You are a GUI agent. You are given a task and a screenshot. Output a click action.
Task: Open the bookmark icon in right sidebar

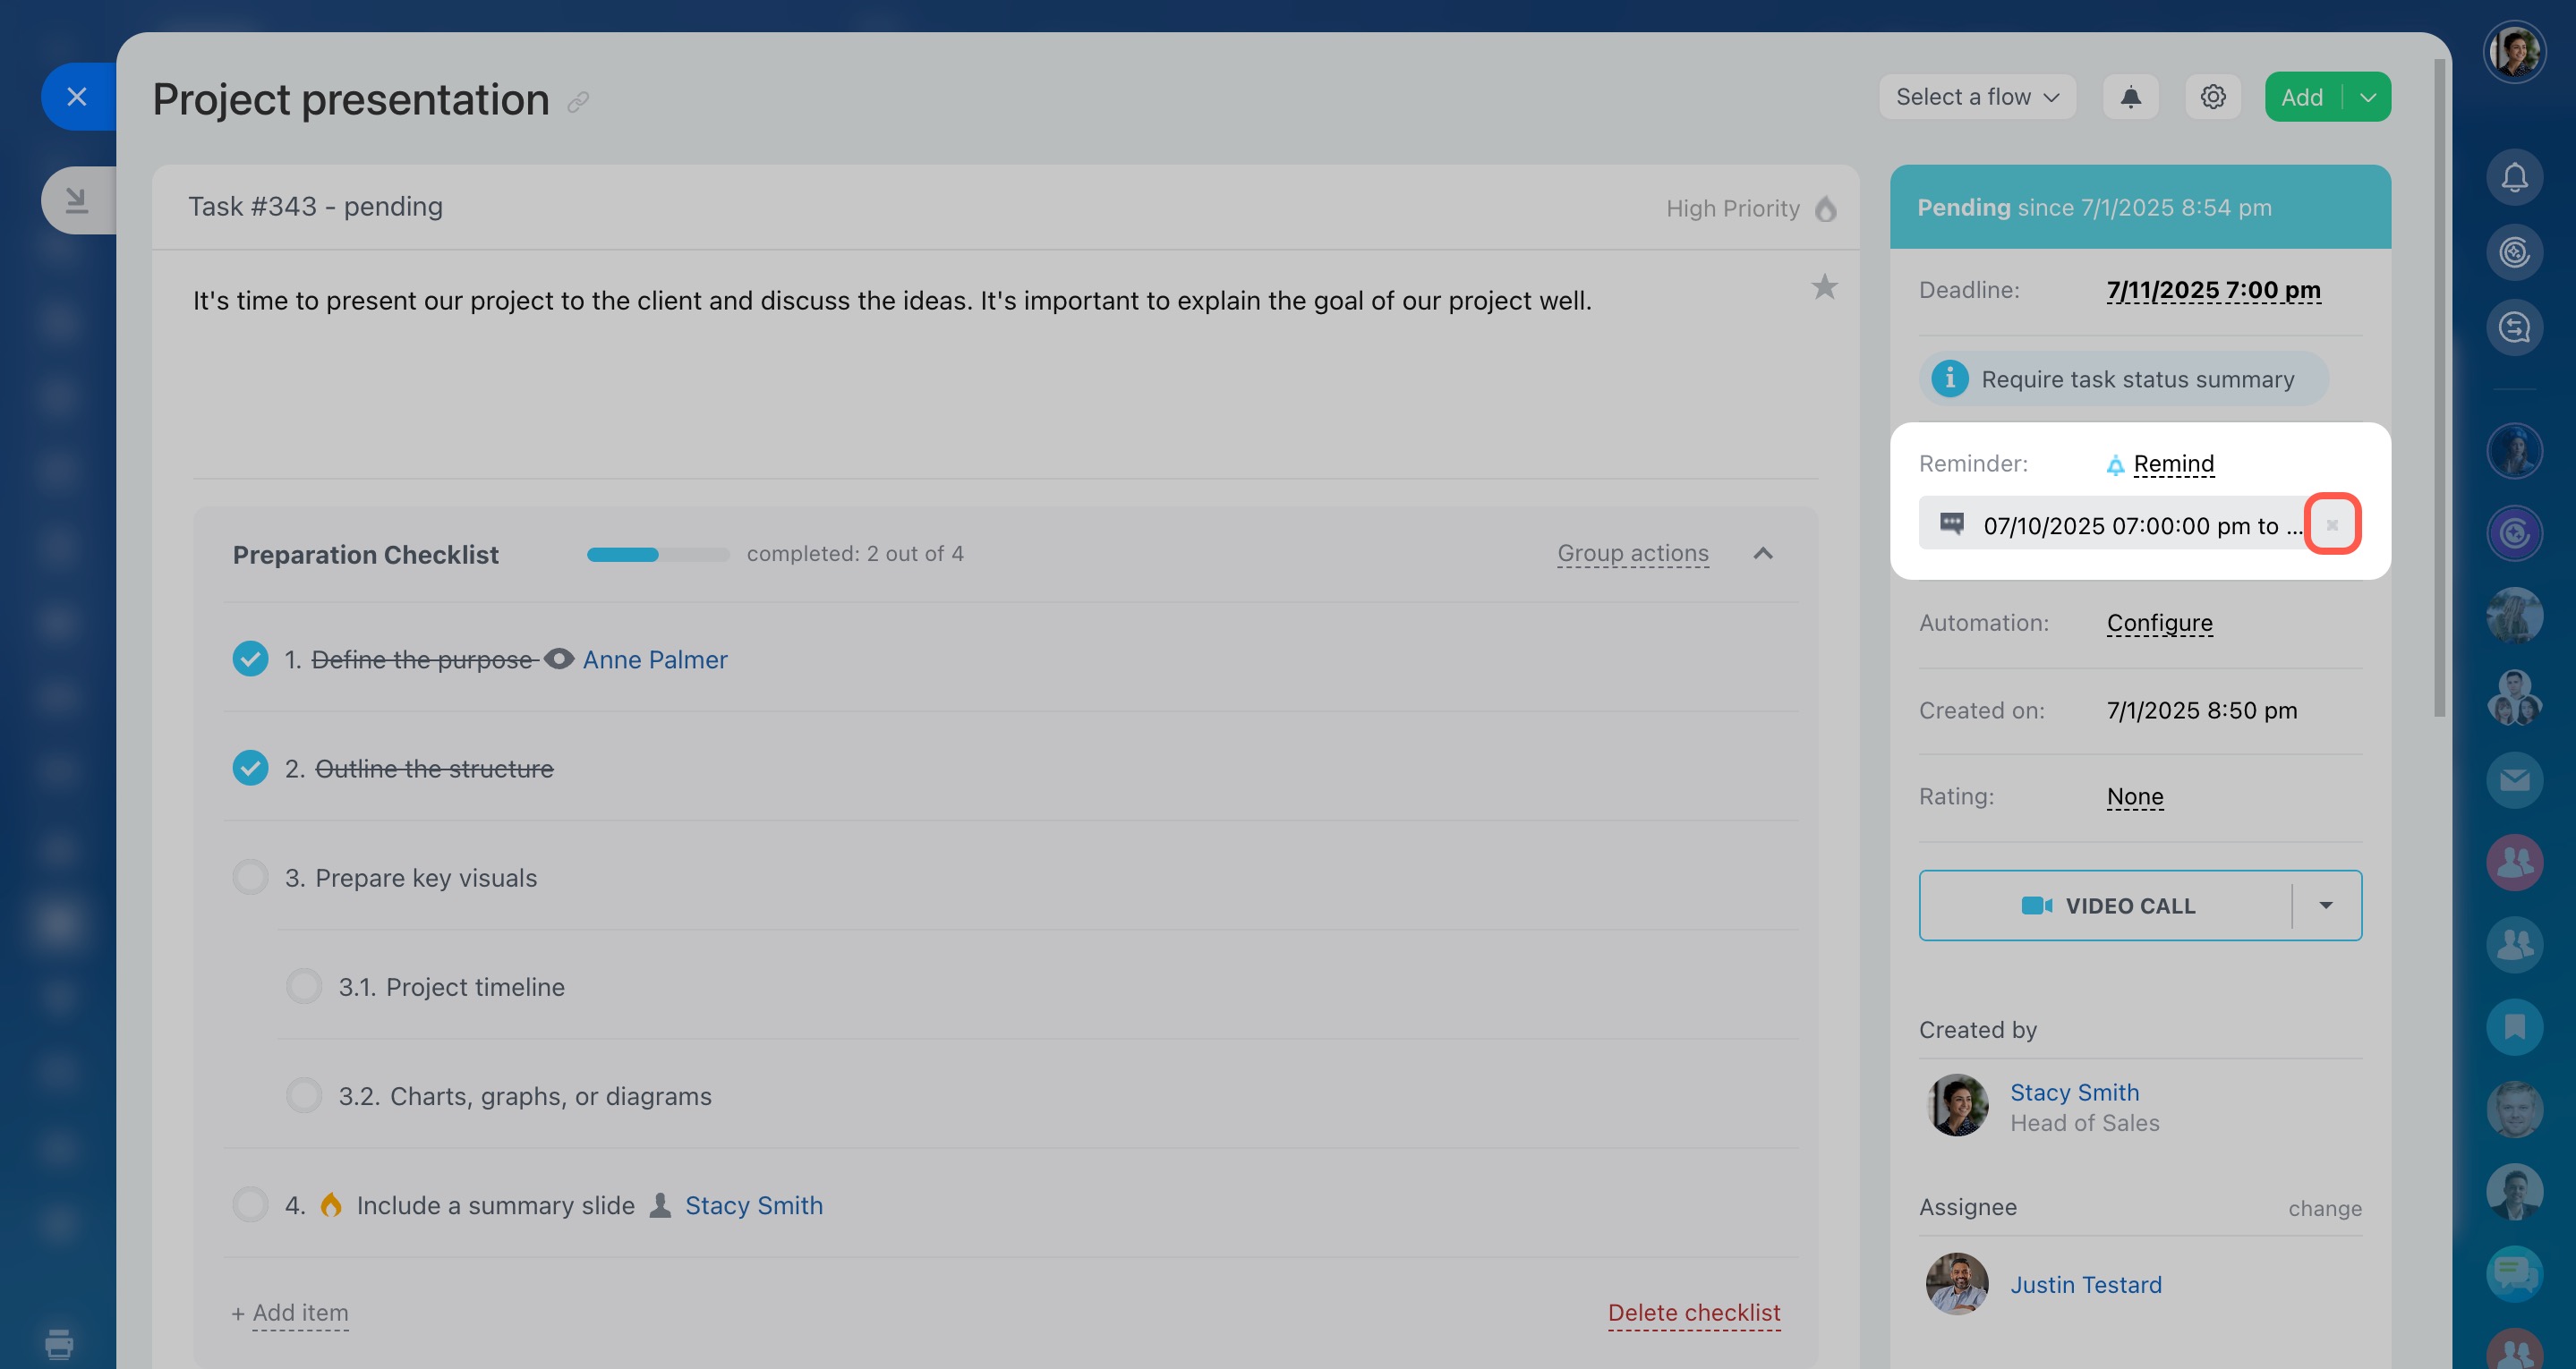(2514, 1026)
